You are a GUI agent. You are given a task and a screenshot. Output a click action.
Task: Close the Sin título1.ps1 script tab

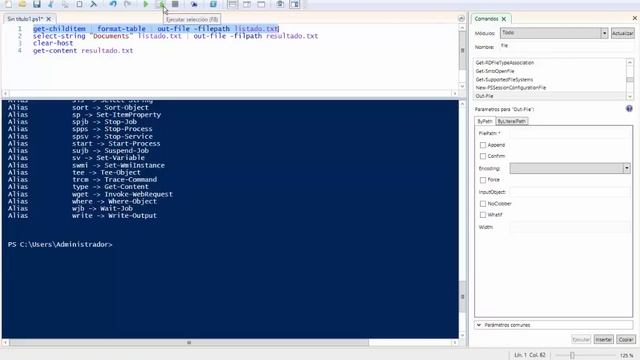[49, 19]
